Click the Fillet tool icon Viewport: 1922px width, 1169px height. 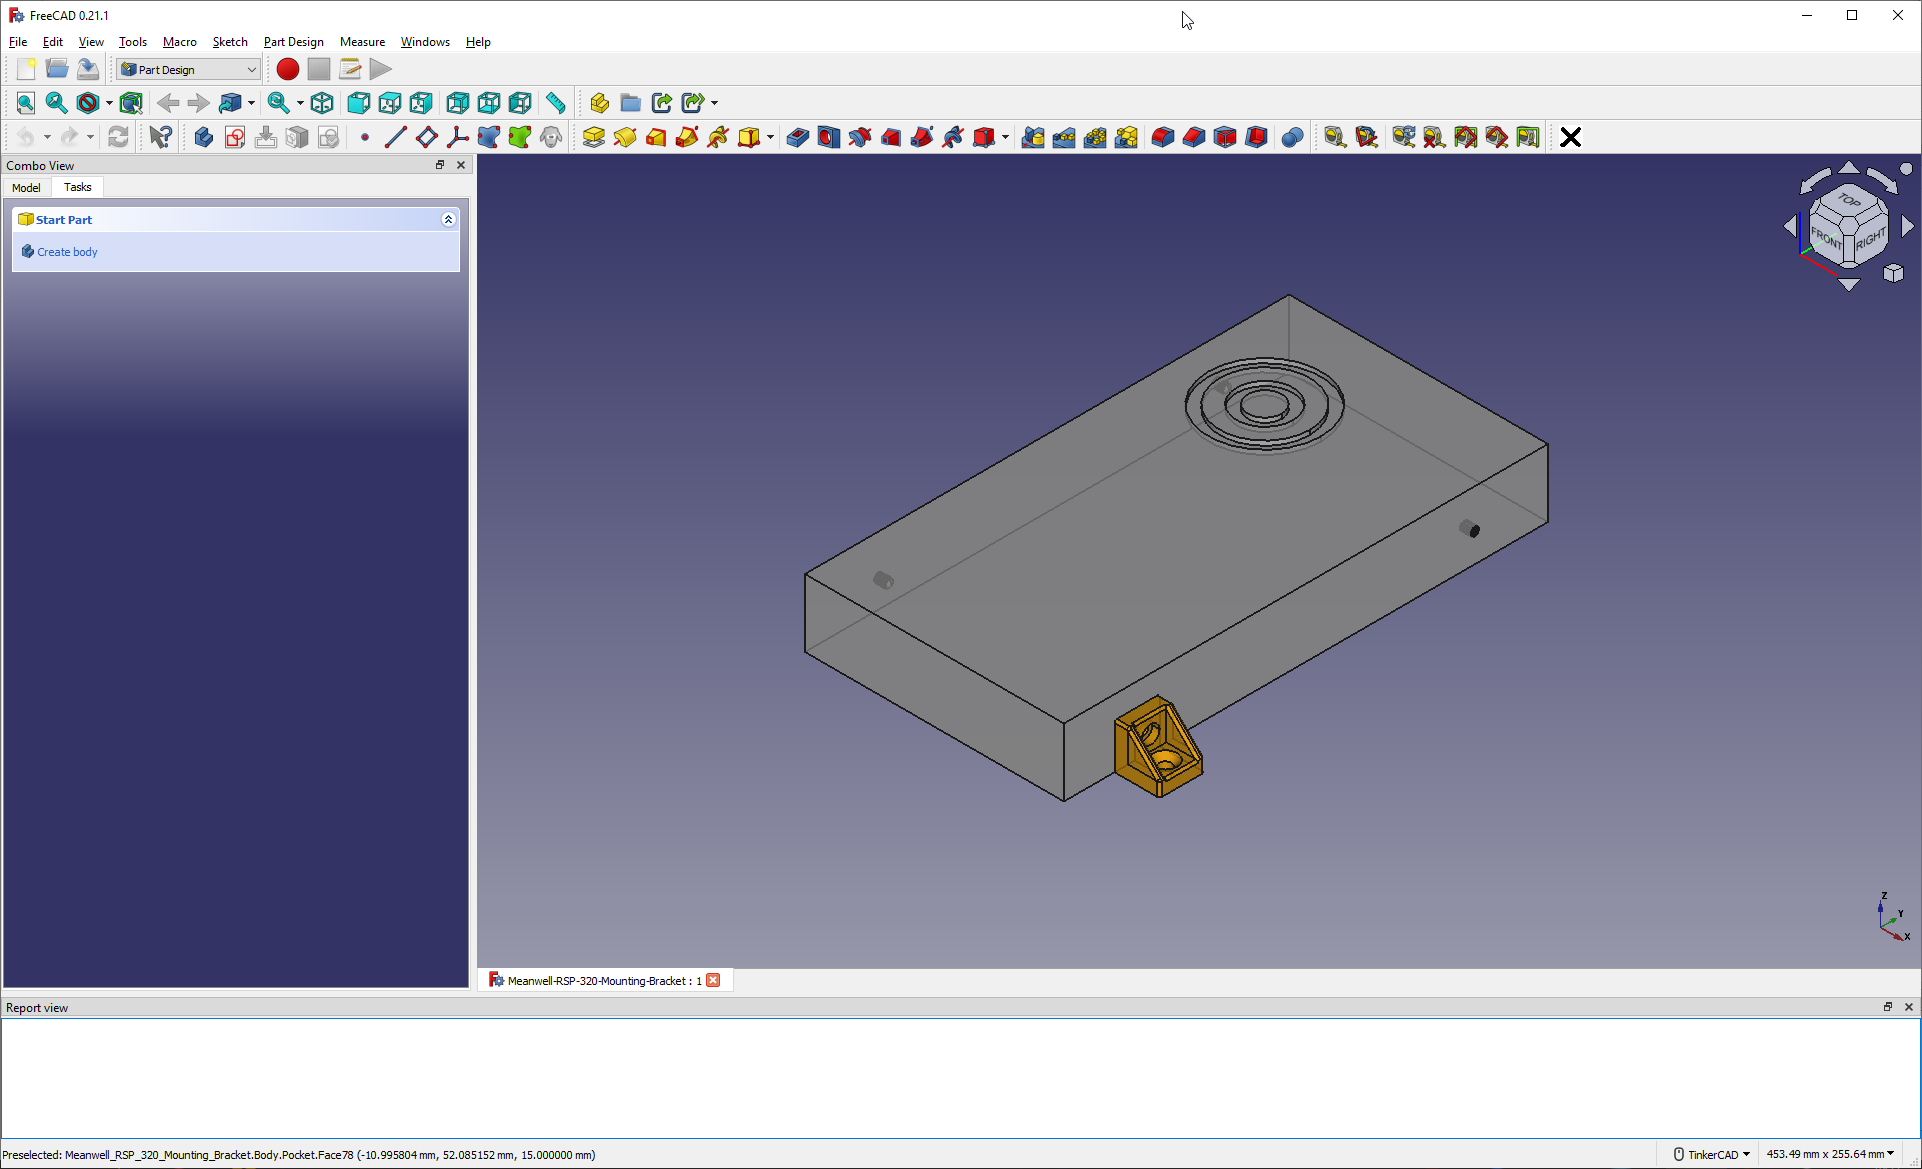[1162, 137]
